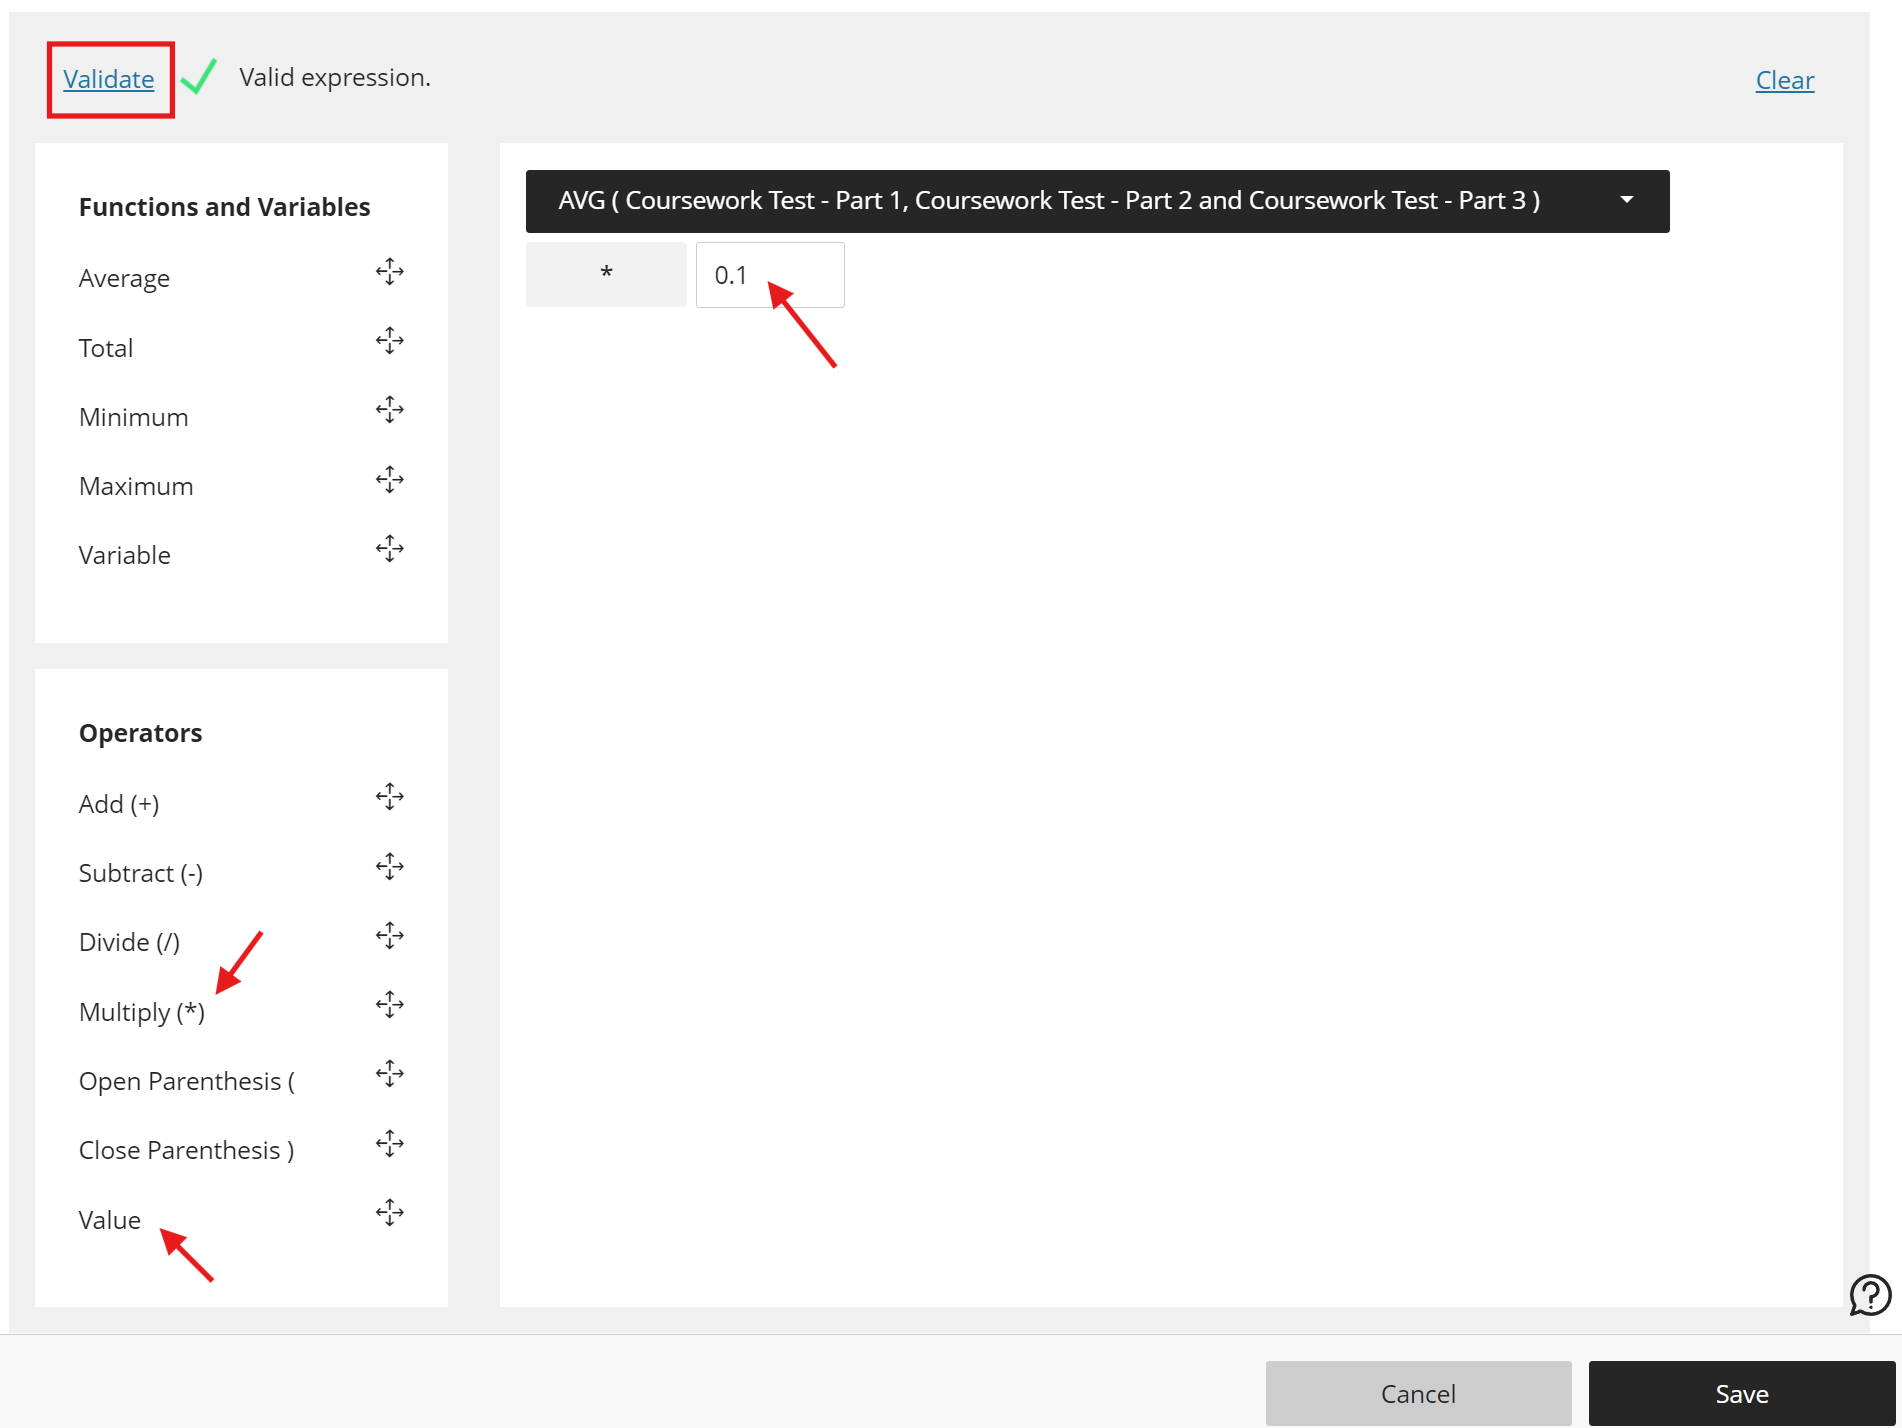Screen dimensions: 1902x1428
Task: Select the Close Parenthesis ) label
Action: click(187, 1150)
